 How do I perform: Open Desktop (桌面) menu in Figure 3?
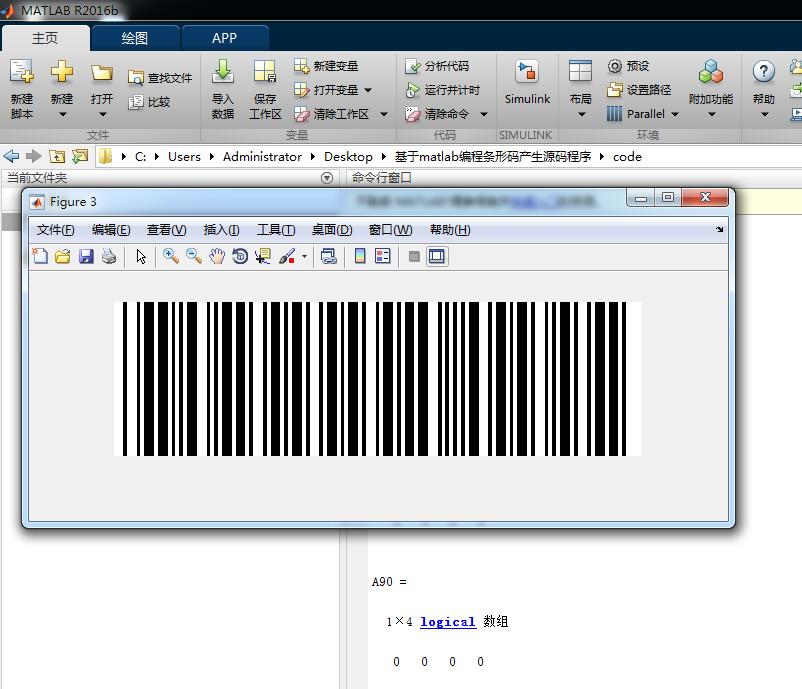[x=332, y=230]
